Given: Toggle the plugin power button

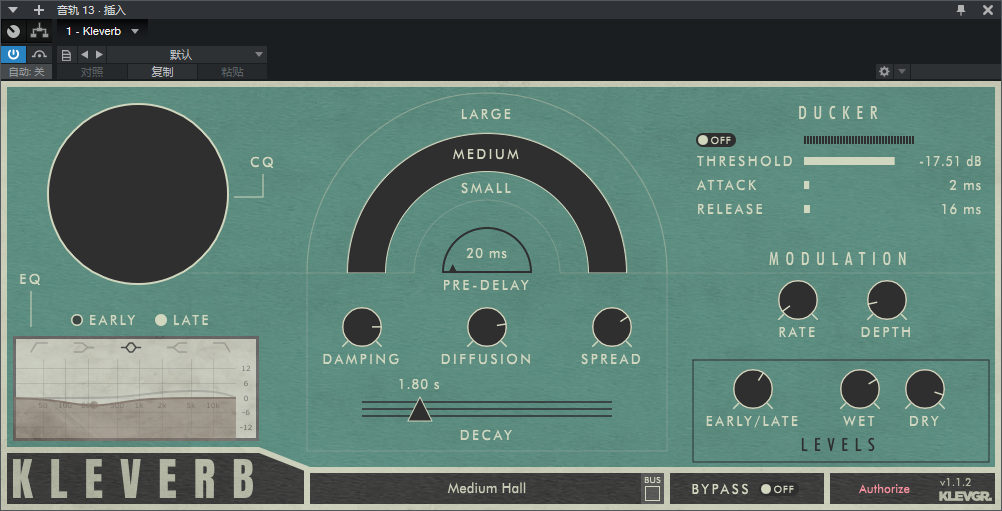Looking at the screenshot, I should point(13,54).
